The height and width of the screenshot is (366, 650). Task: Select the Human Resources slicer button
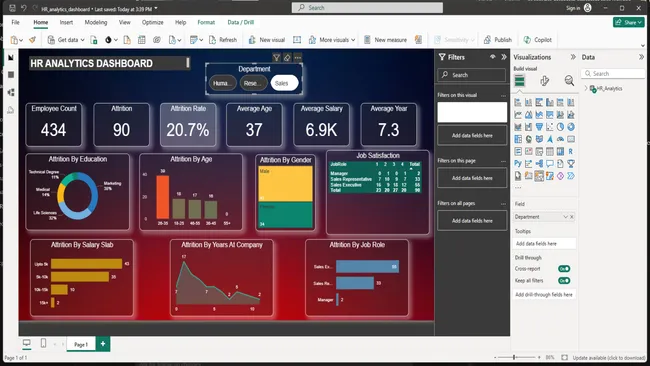point(222,83)
